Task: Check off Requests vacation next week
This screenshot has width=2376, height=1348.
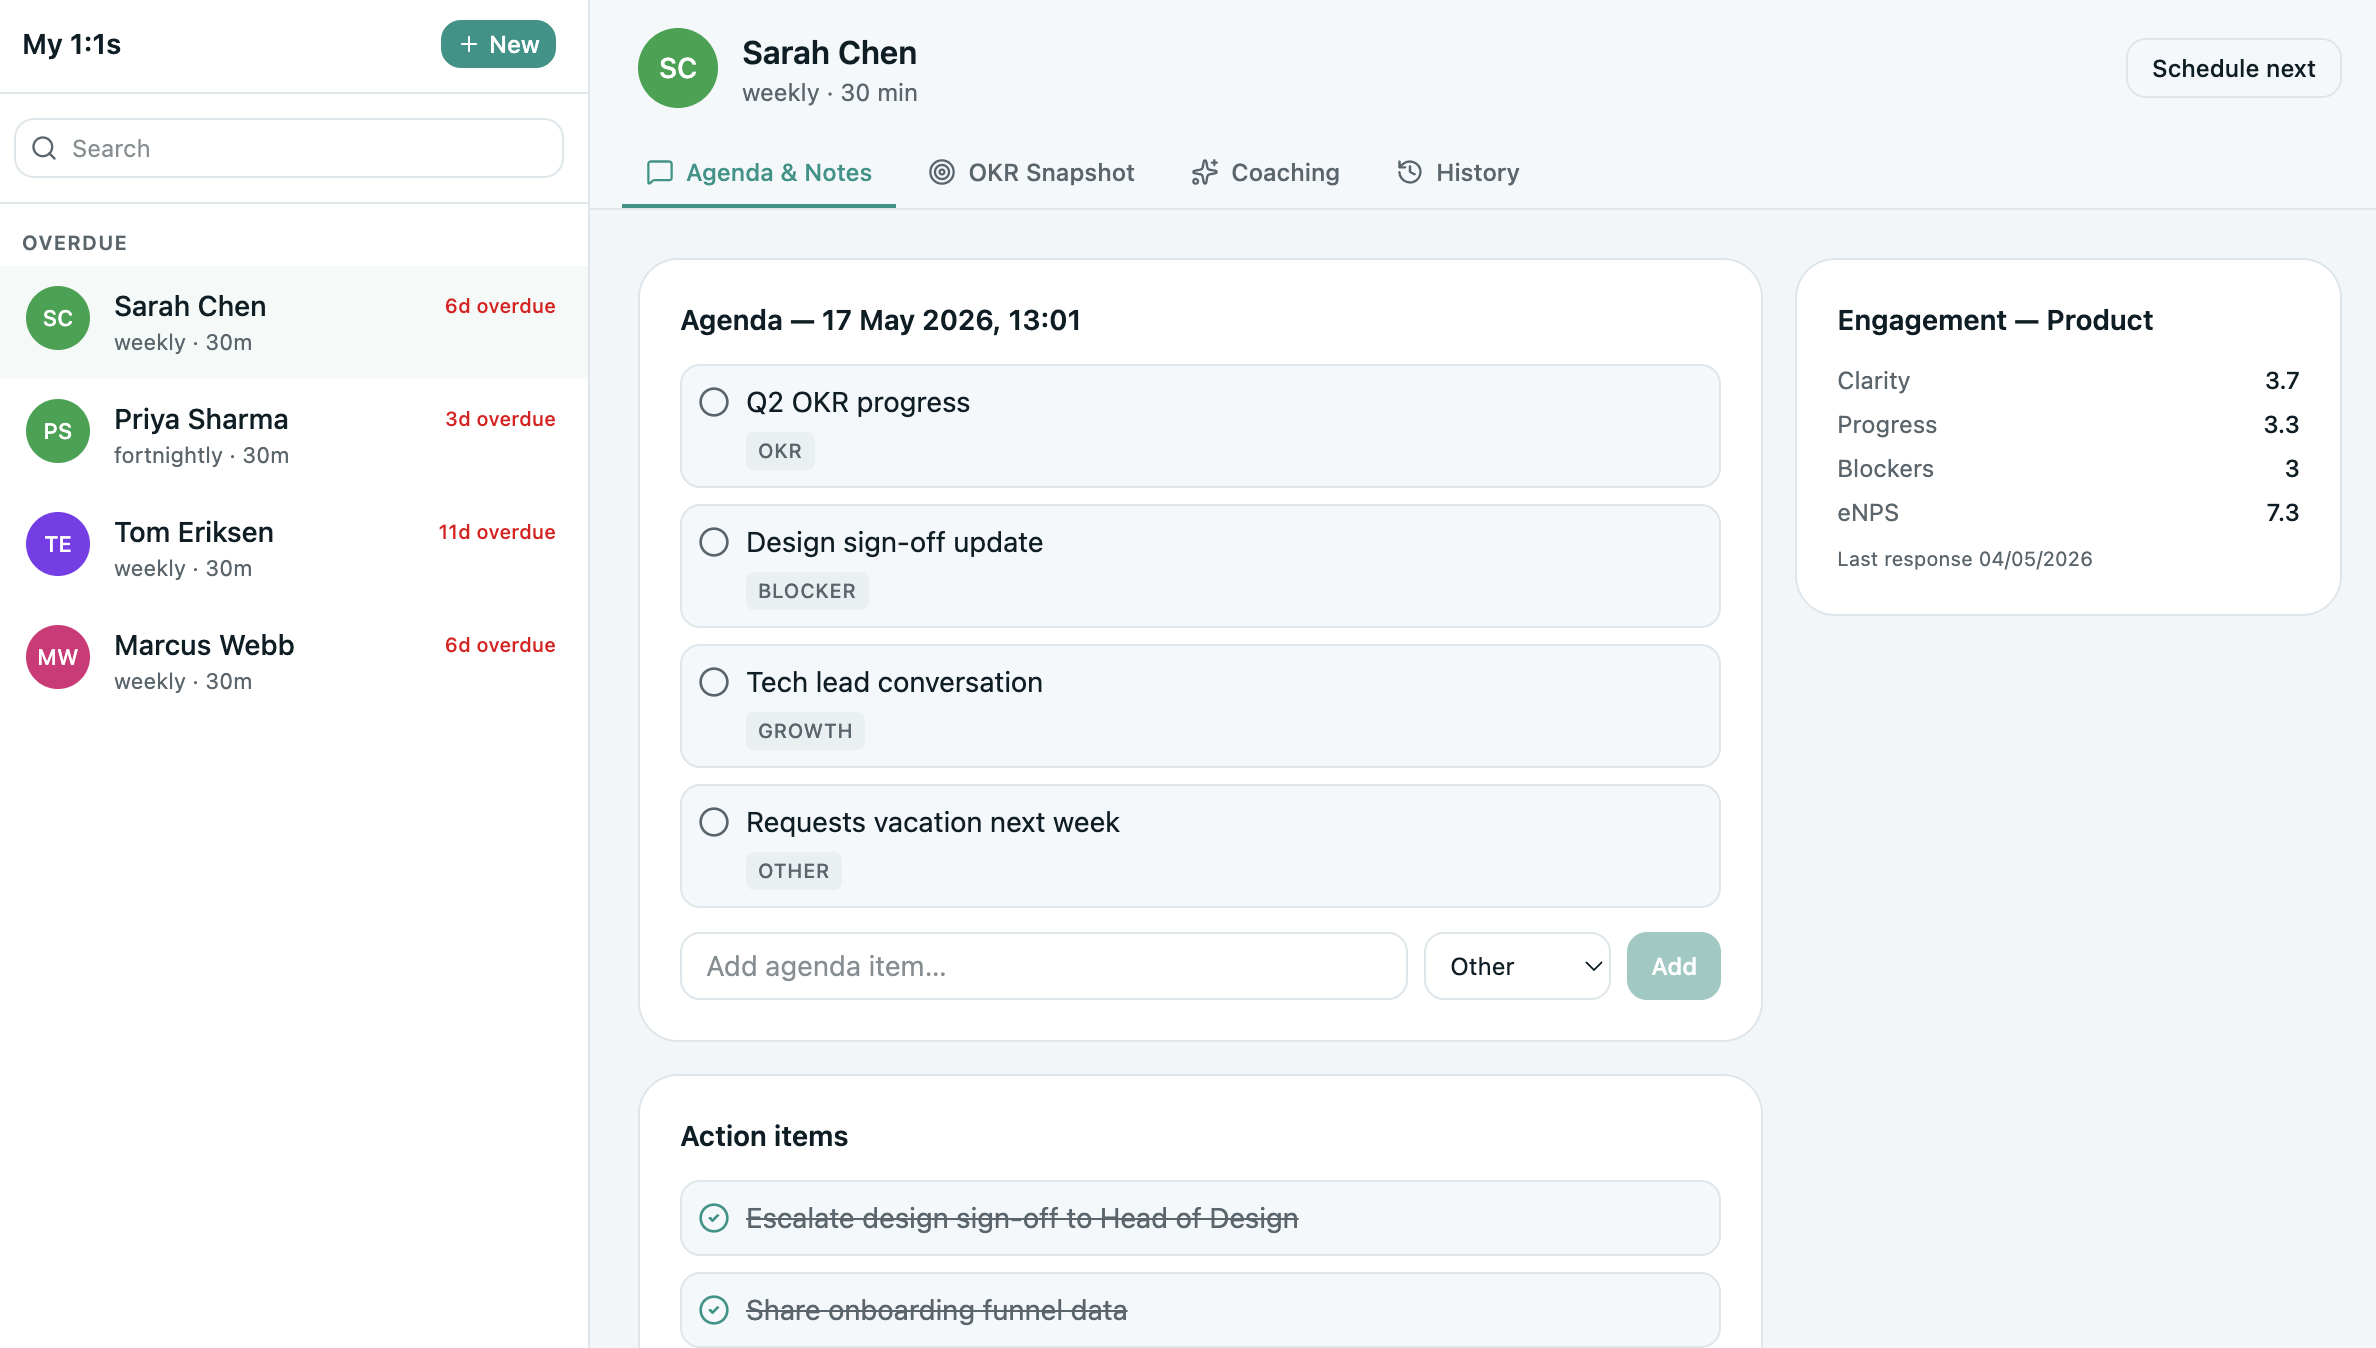Action: pyautogui.click(x=714, y=822)
